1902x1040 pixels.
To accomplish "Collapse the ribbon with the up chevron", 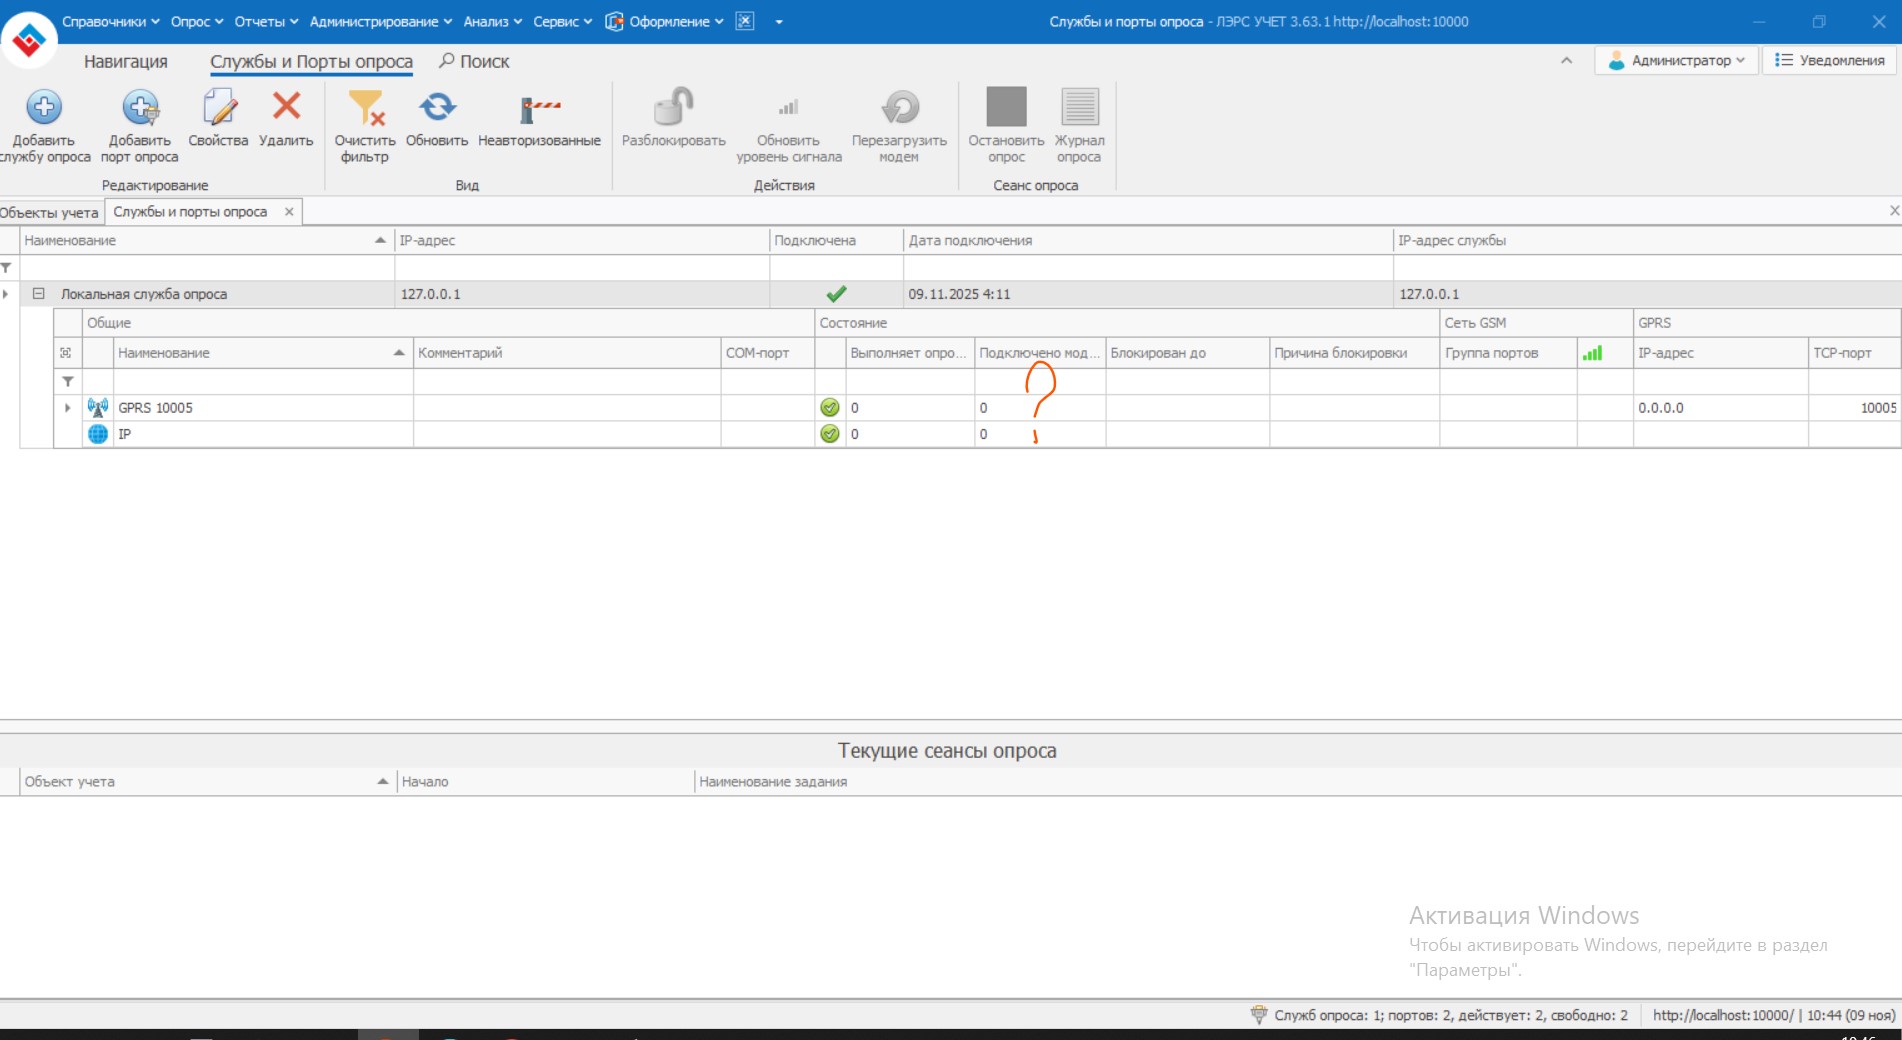I will (1566, 61).
